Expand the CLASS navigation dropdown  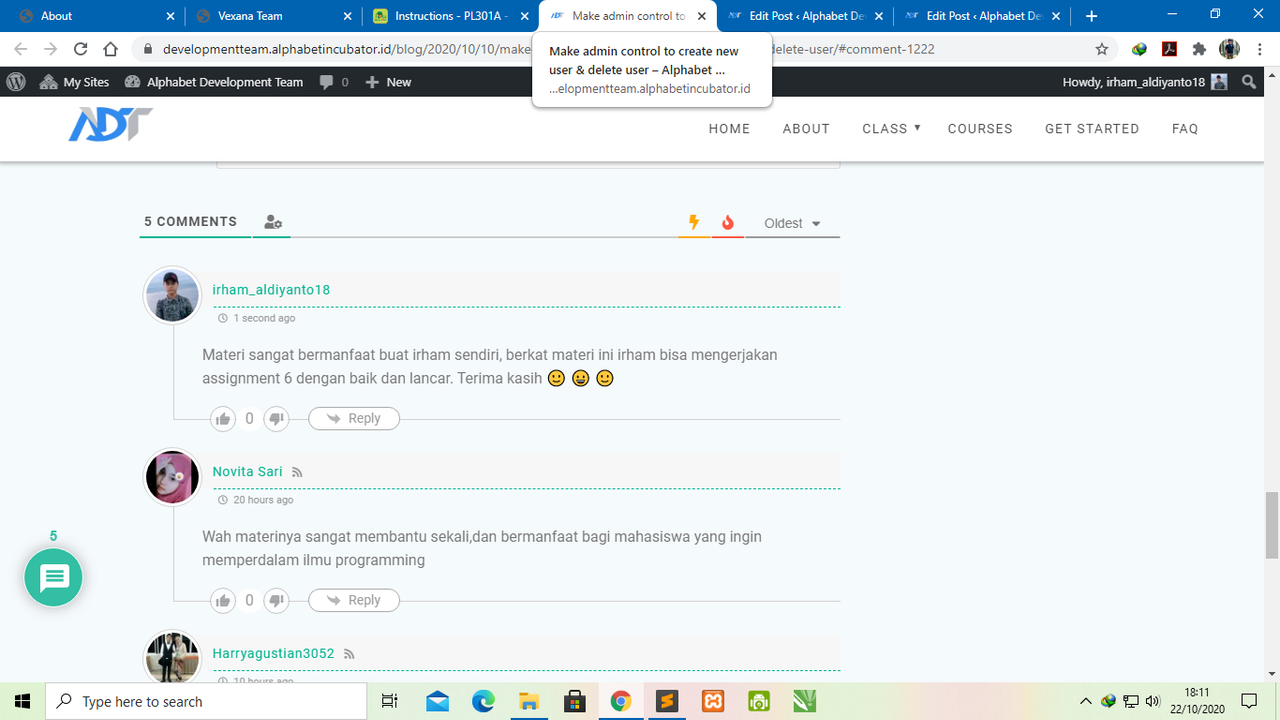pyautogui.click(x=891, y=128)
